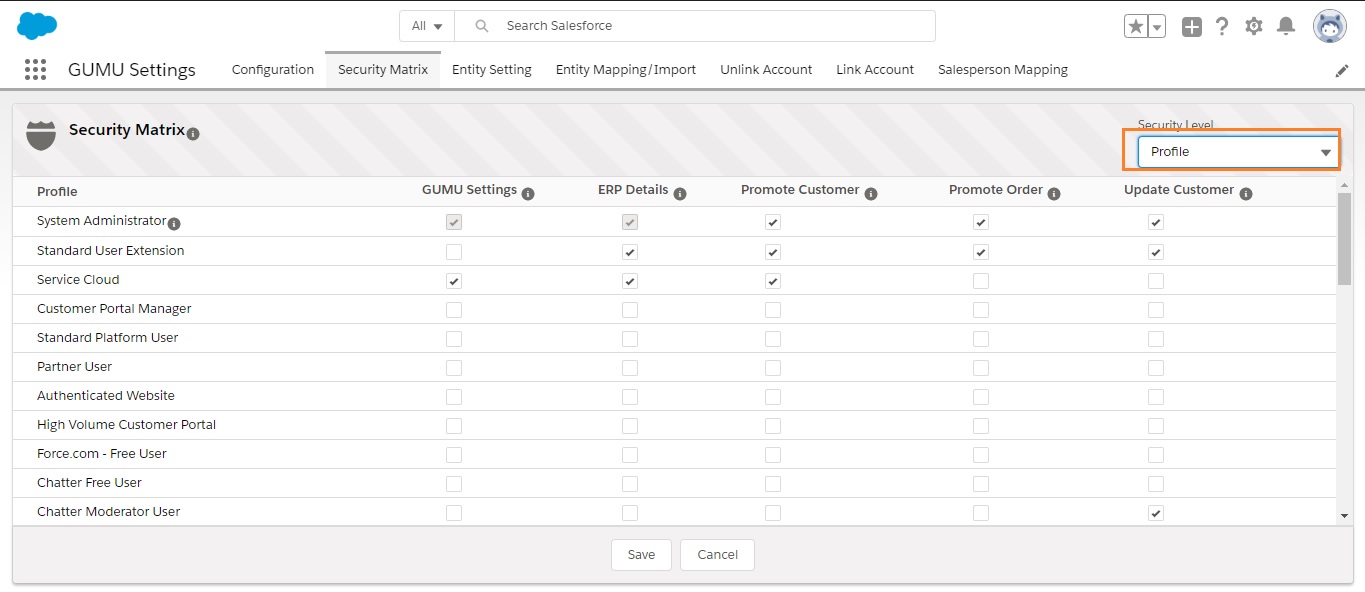Click the Save button
The height and width of the screenshot is (592, 1365).
coord(641,555)
